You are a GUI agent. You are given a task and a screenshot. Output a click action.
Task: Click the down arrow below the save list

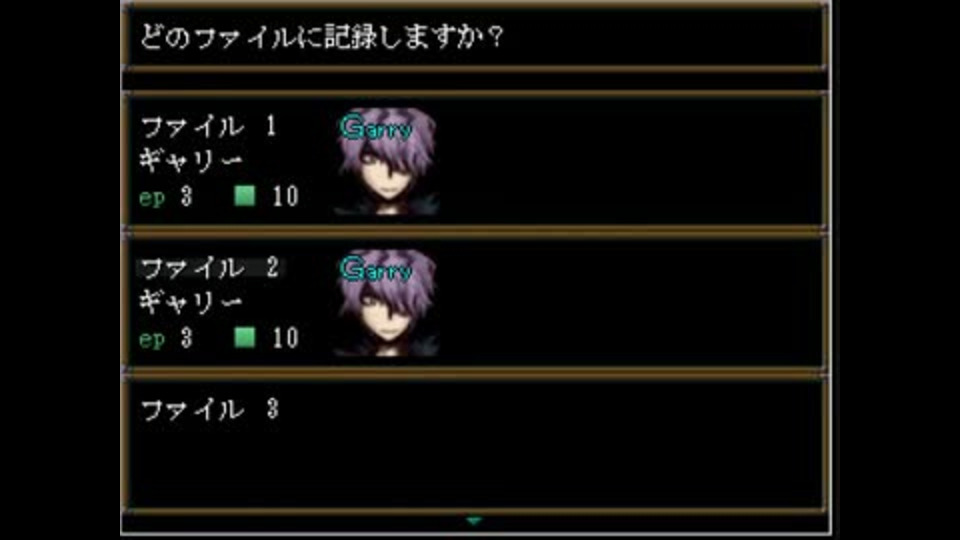pyautogui.click(x=473, y=521)
